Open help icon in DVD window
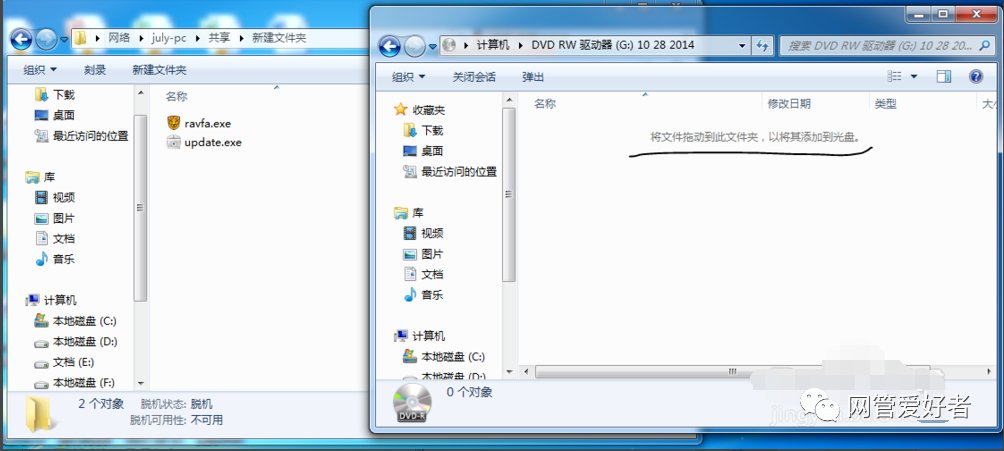Screen dimensions: 1004x451 point(976,76)
